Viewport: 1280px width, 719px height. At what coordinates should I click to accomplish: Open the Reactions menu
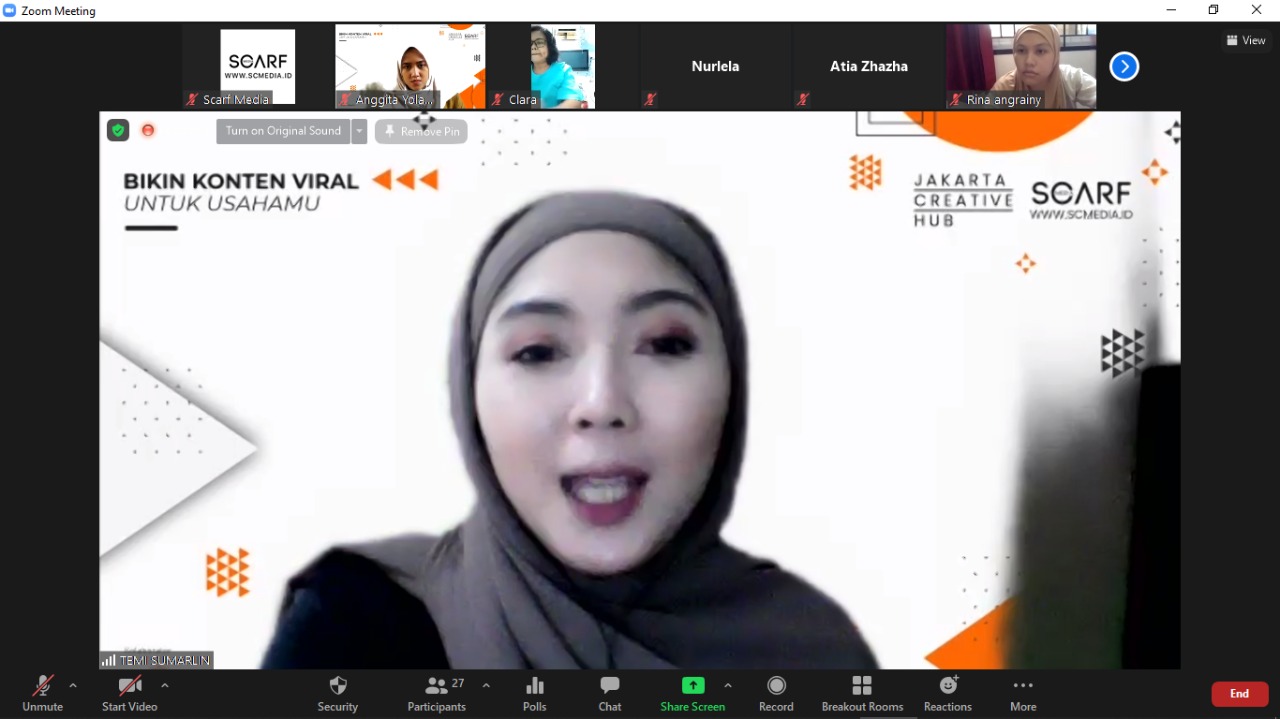947,693
